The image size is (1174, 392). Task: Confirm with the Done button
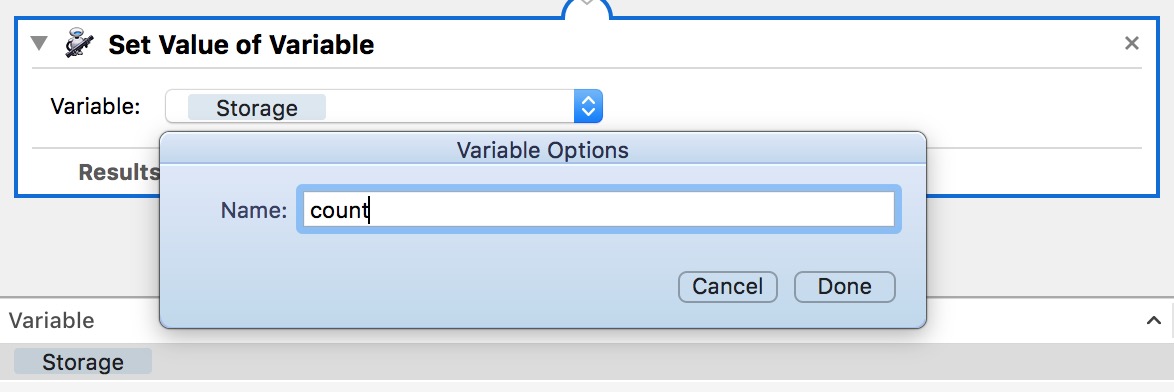pyautogui.click(x=845, y=287)
